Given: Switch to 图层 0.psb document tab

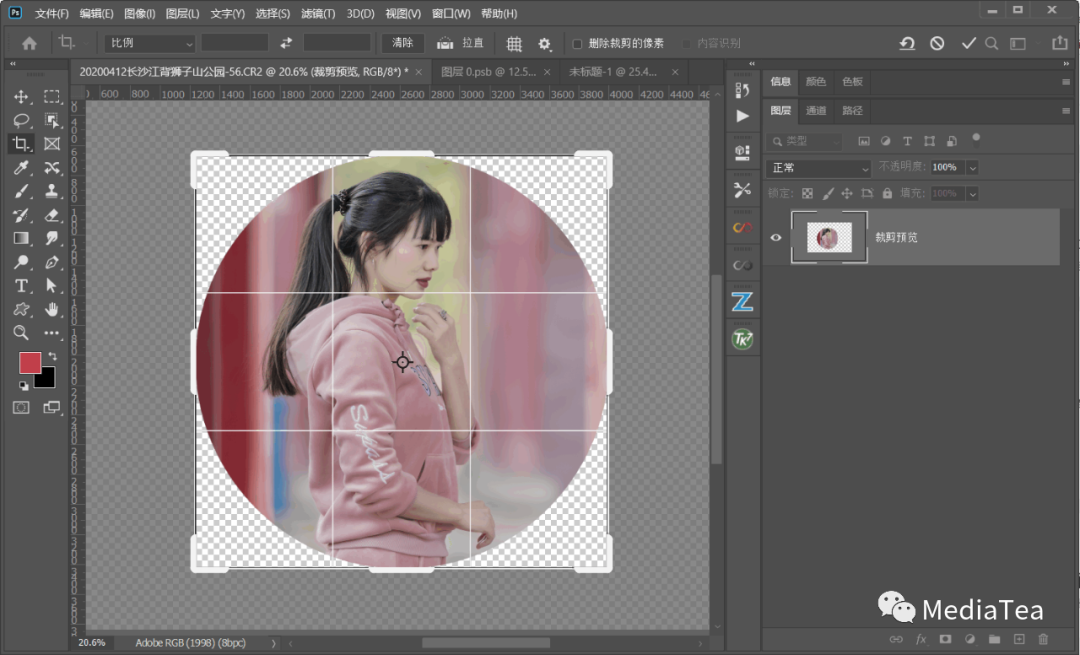Looking at the screenshot, I should pos(488,72).
